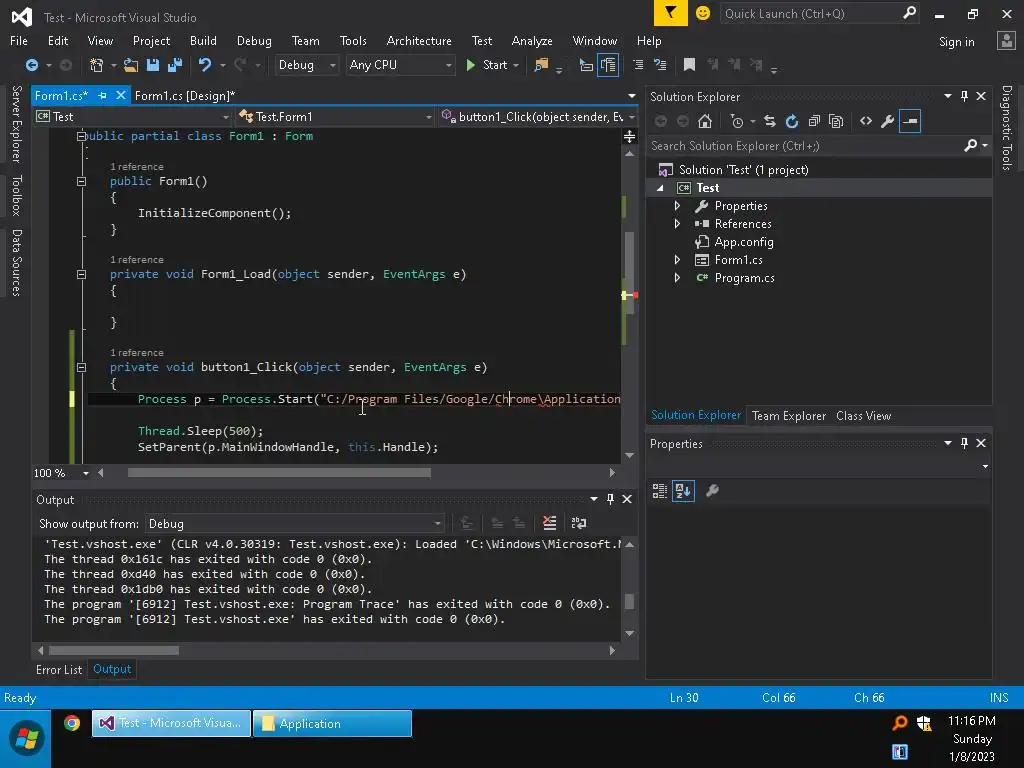
Task: Click the feedback smiley icon
Action: click(x=703, y=13)
